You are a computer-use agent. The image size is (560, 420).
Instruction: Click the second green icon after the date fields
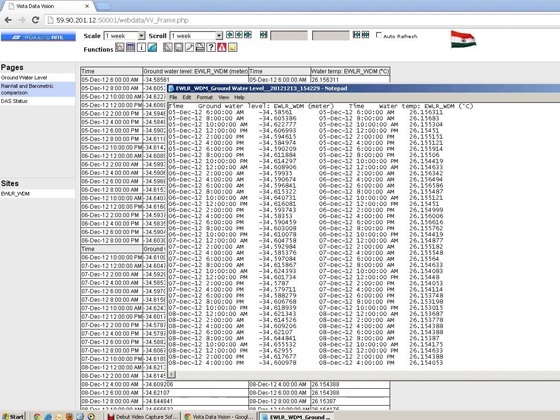pyautogui.click(x=365, y=35)
